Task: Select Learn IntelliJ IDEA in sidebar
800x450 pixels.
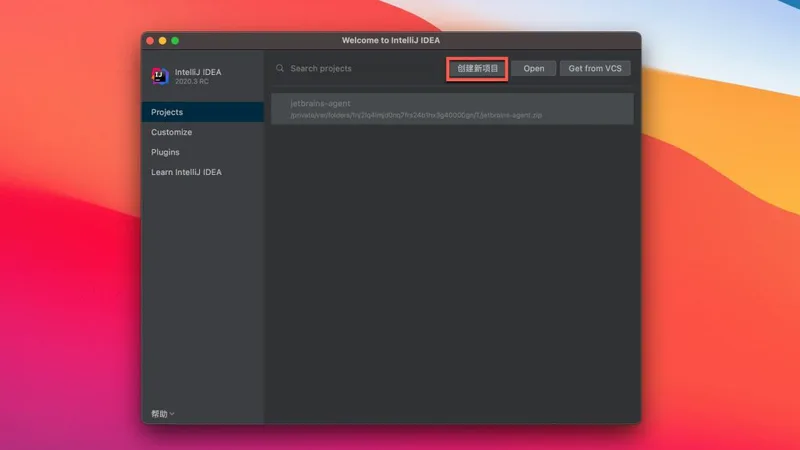Action: [x=186, y=172]
